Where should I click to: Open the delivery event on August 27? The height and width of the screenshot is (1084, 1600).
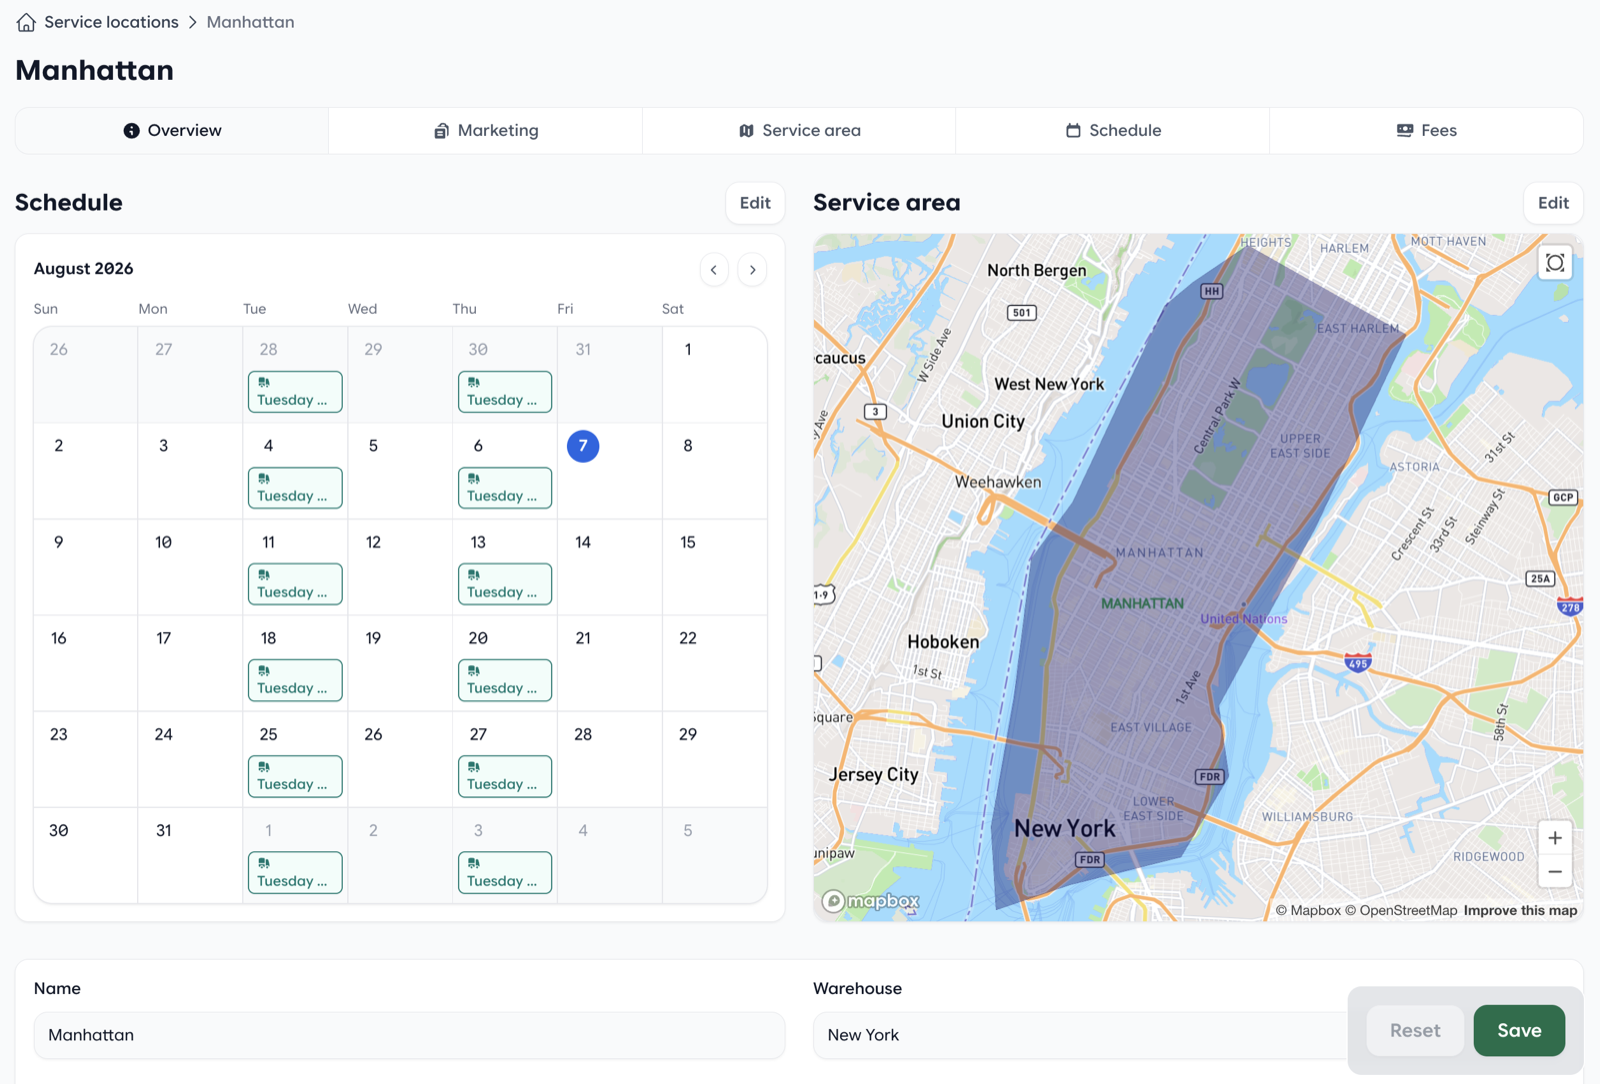click(505, 776)
